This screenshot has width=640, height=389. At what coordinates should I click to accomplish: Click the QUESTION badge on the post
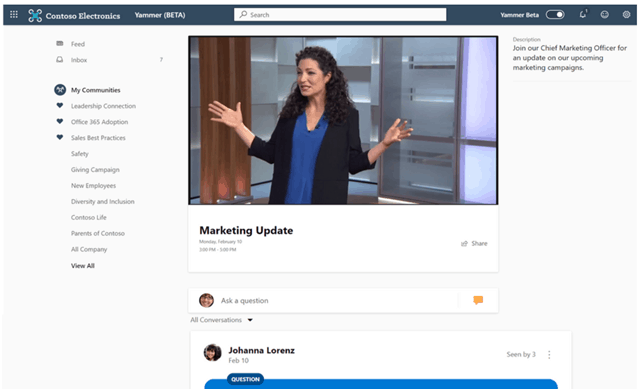click(x=245, y=379)
